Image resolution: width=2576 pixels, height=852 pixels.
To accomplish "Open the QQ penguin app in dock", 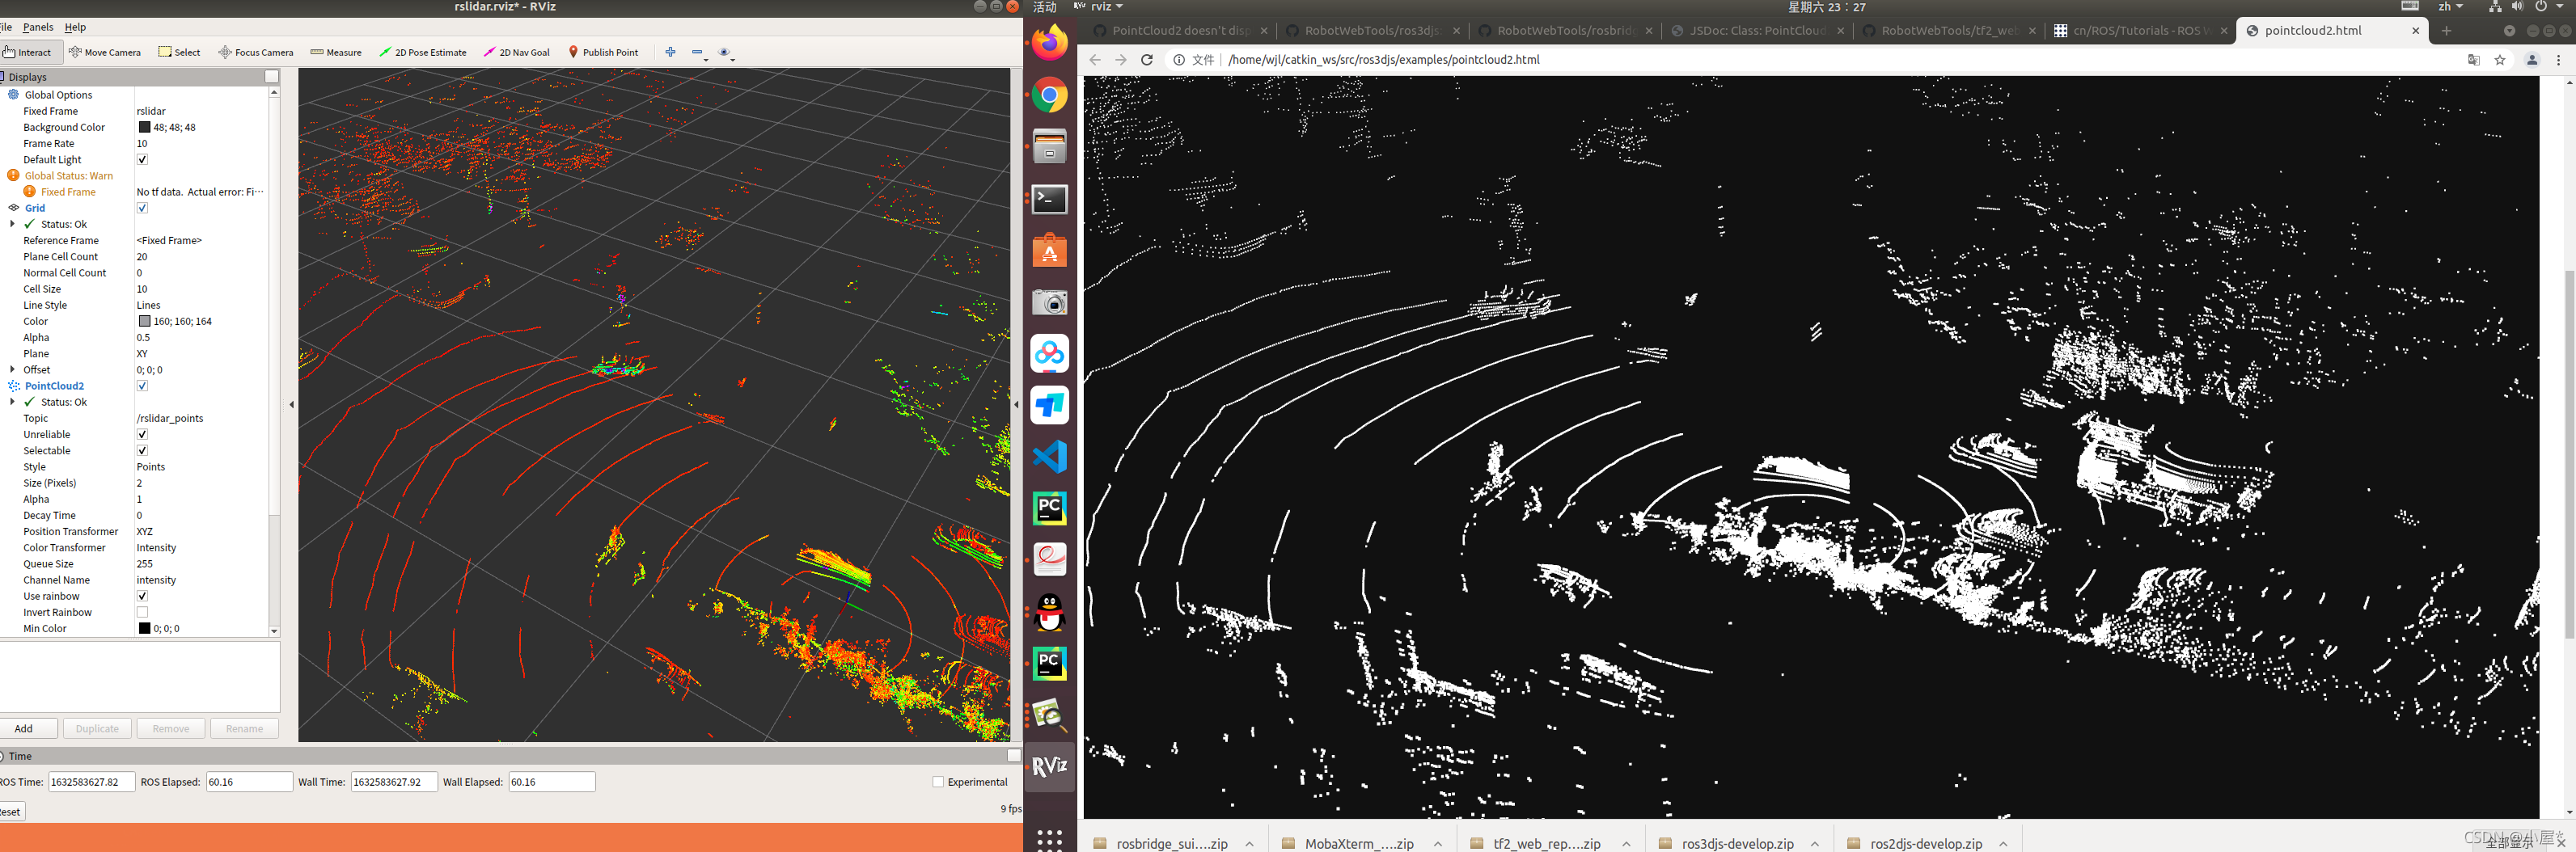I will pos(1050,612).
